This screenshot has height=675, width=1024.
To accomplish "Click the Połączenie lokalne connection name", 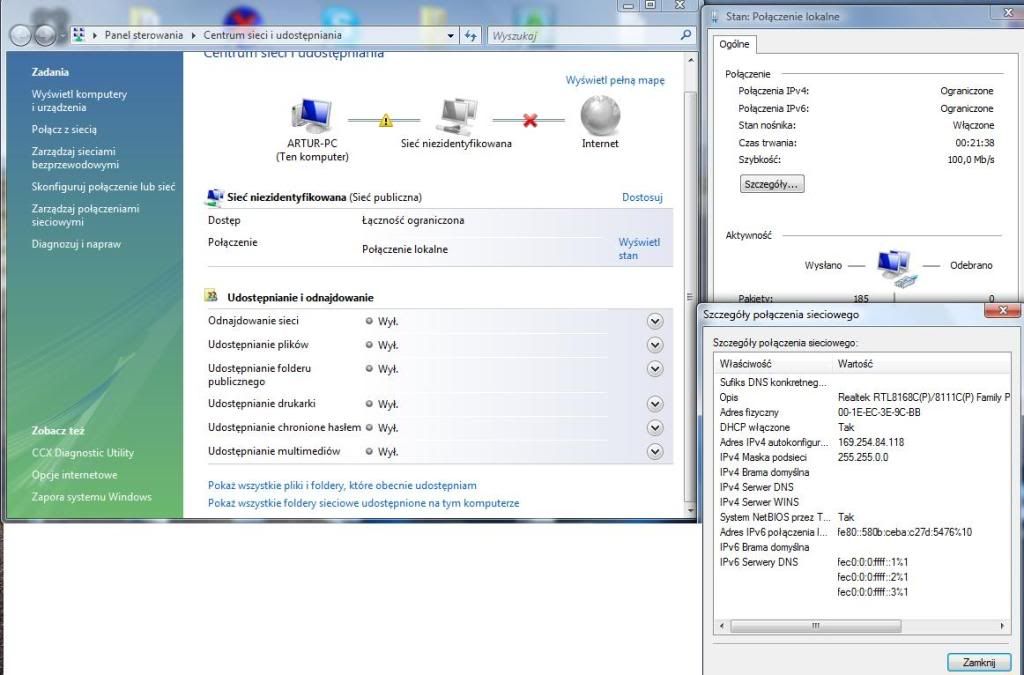I will pyautogui.click(x=405, y=249).
